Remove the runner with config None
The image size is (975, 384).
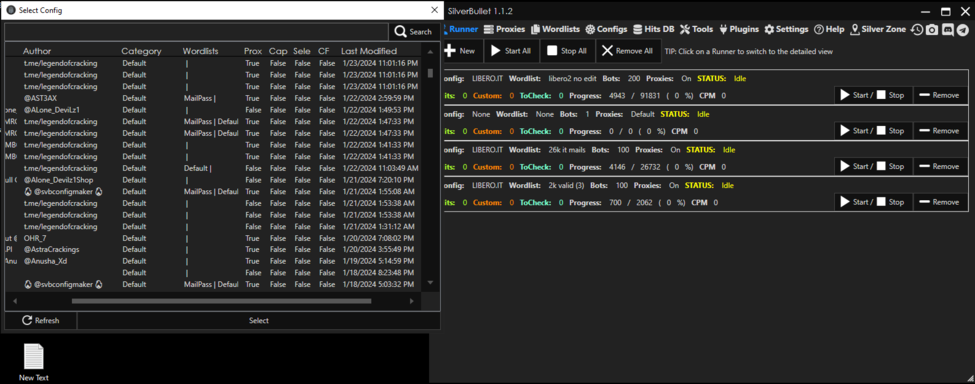pos(940,131)
